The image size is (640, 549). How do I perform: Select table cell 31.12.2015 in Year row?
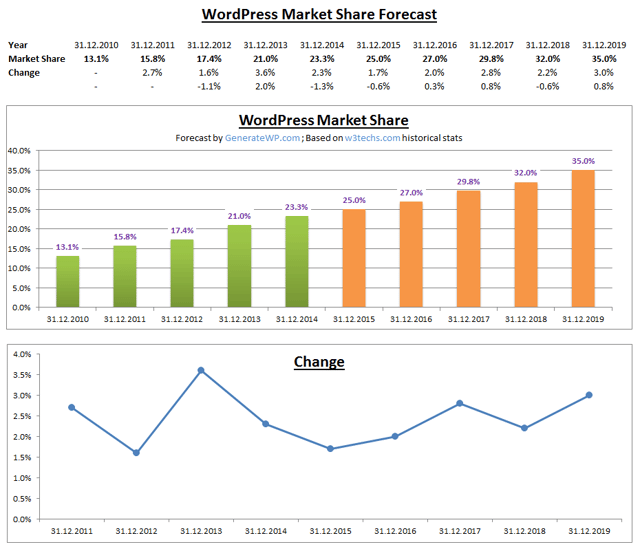pos(378,45)
